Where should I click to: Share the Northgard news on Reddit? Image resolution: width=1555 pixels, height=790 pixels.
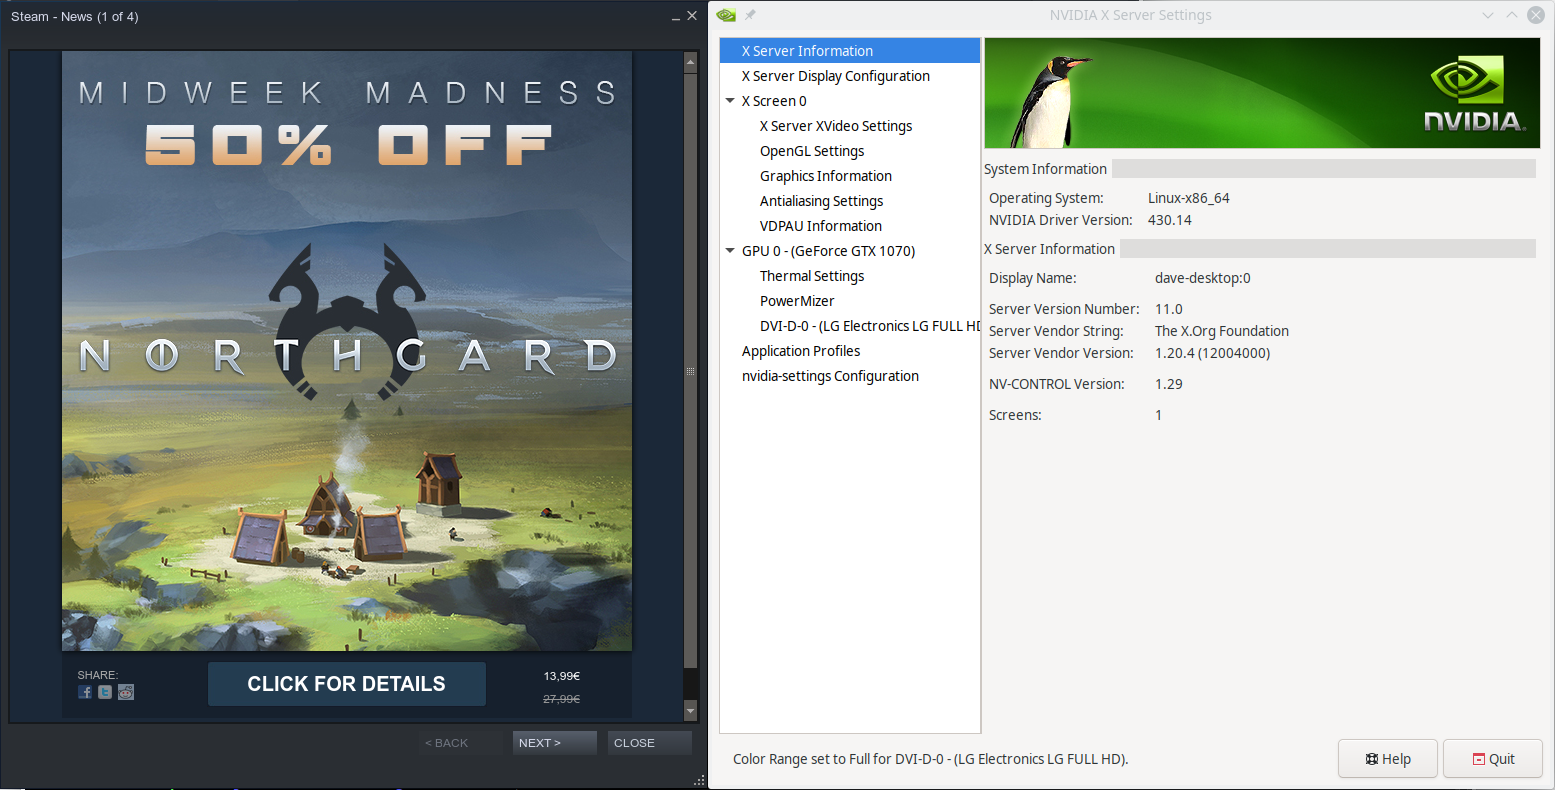126,692
